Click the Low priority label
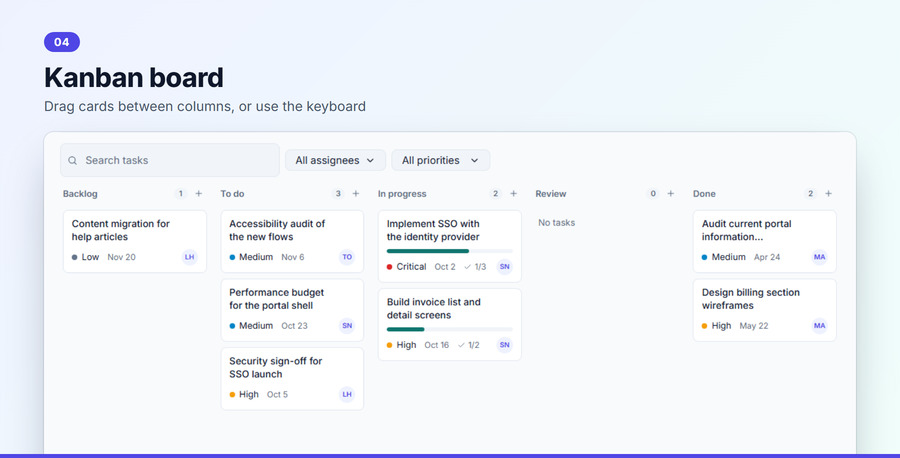The image size is (900, 458). tap(90, 257)
